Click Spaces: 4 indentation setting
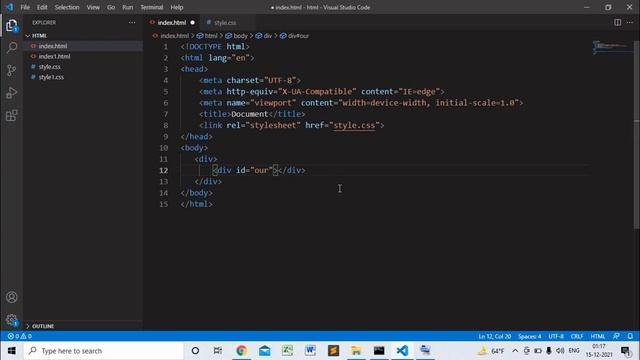The width and height of the screenshot is (640, 360). (x=529, y=336)
